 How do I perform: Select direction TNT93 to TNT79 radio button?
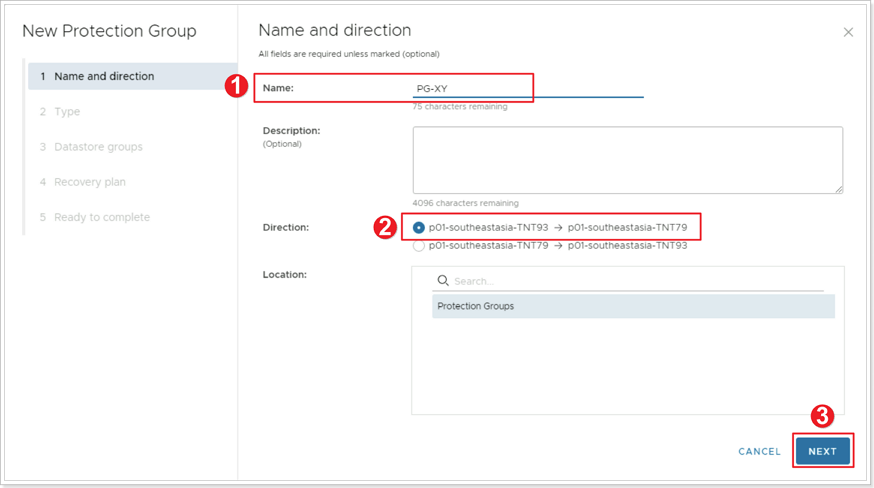(x=419, y=228)
